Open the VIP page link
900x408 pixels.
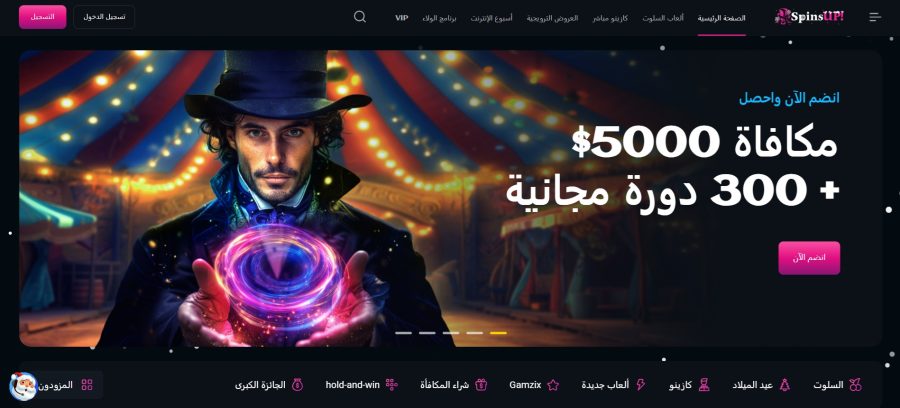pos(402,18)
